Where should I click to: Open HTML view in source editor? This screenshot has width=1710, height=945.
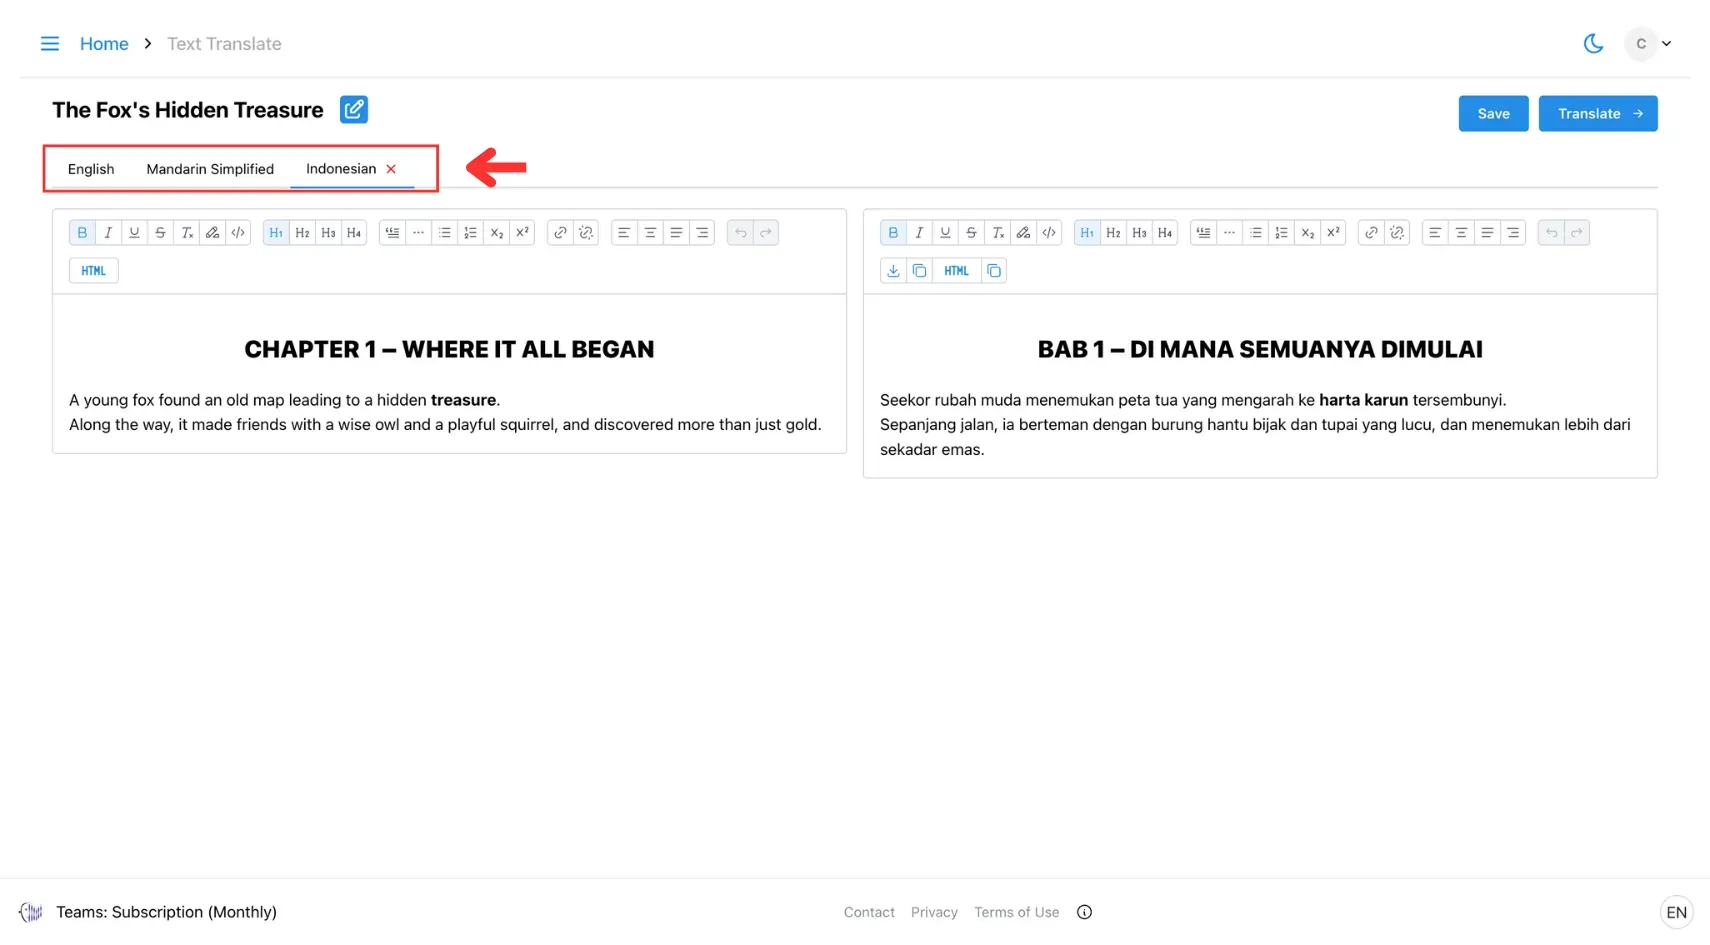(94, 271)
